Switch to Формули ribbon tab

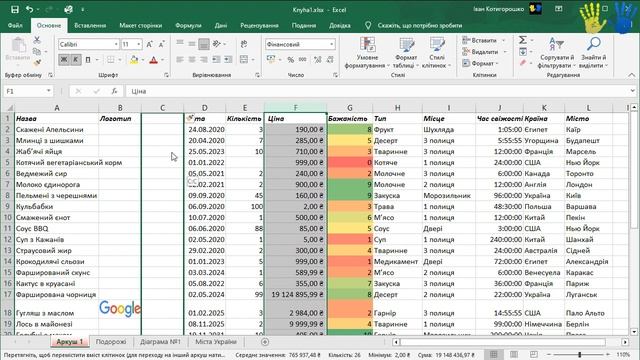point(188,25)
